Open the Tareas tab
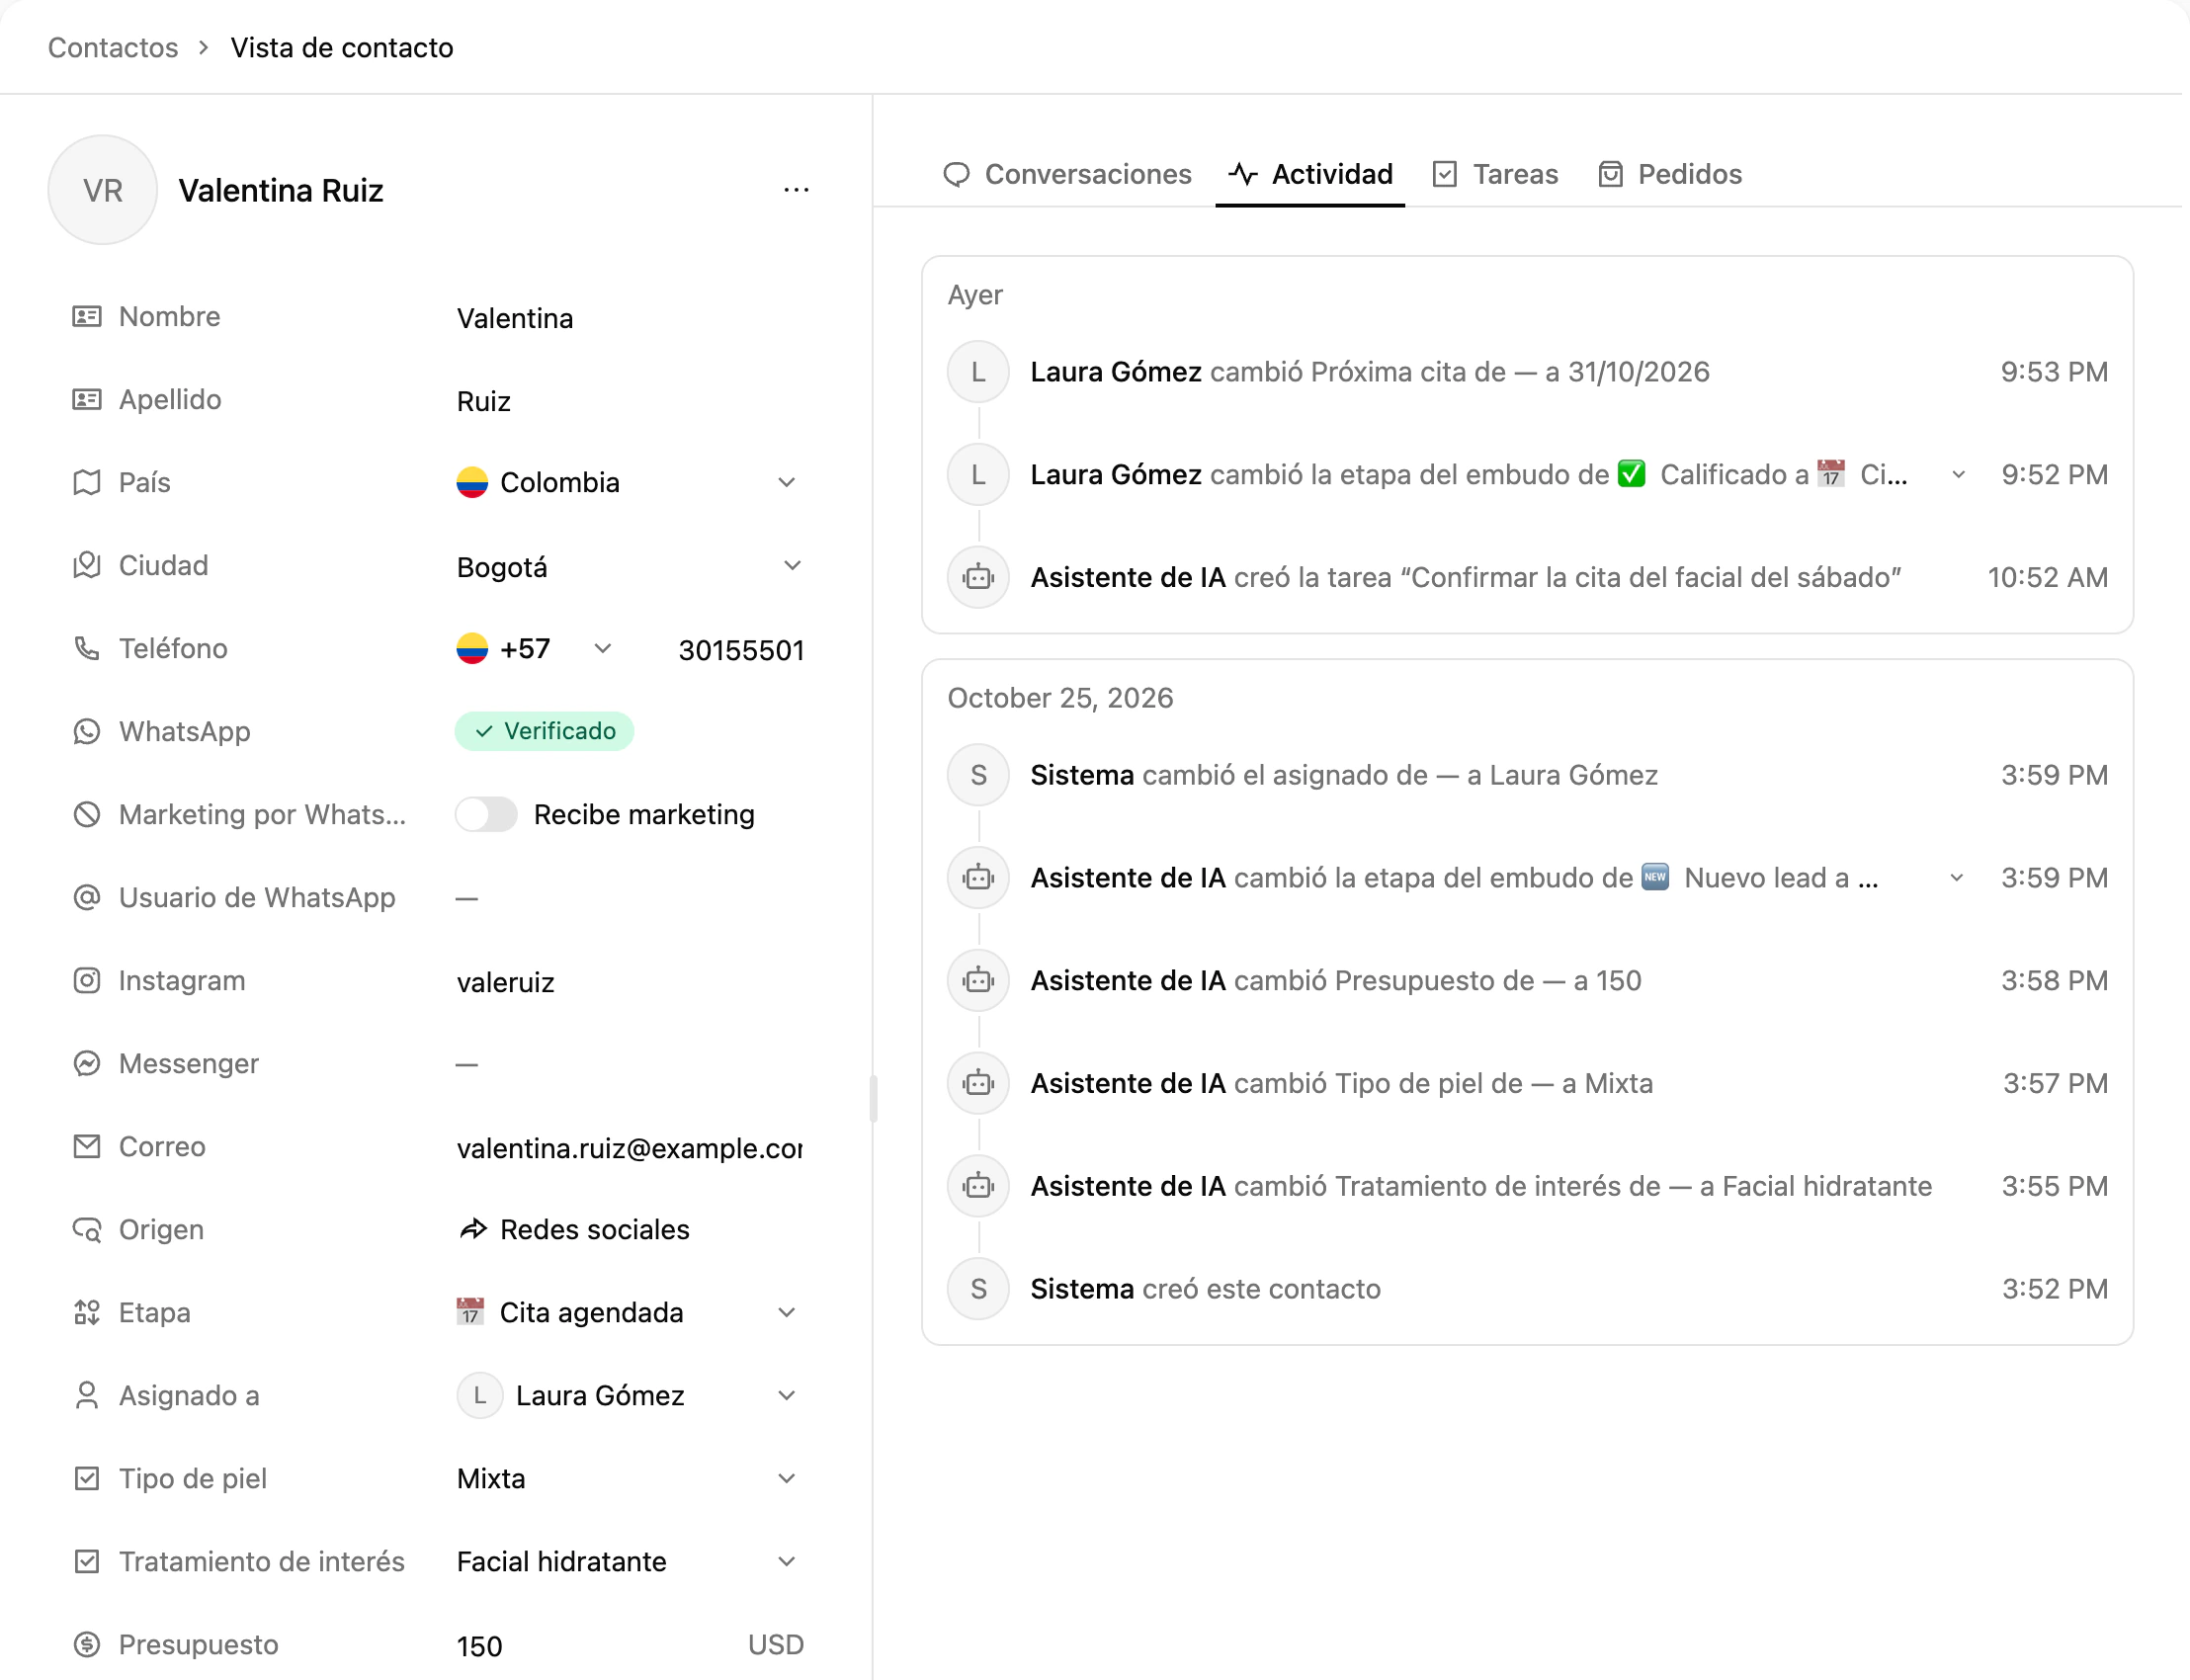 click(1495, 174)
